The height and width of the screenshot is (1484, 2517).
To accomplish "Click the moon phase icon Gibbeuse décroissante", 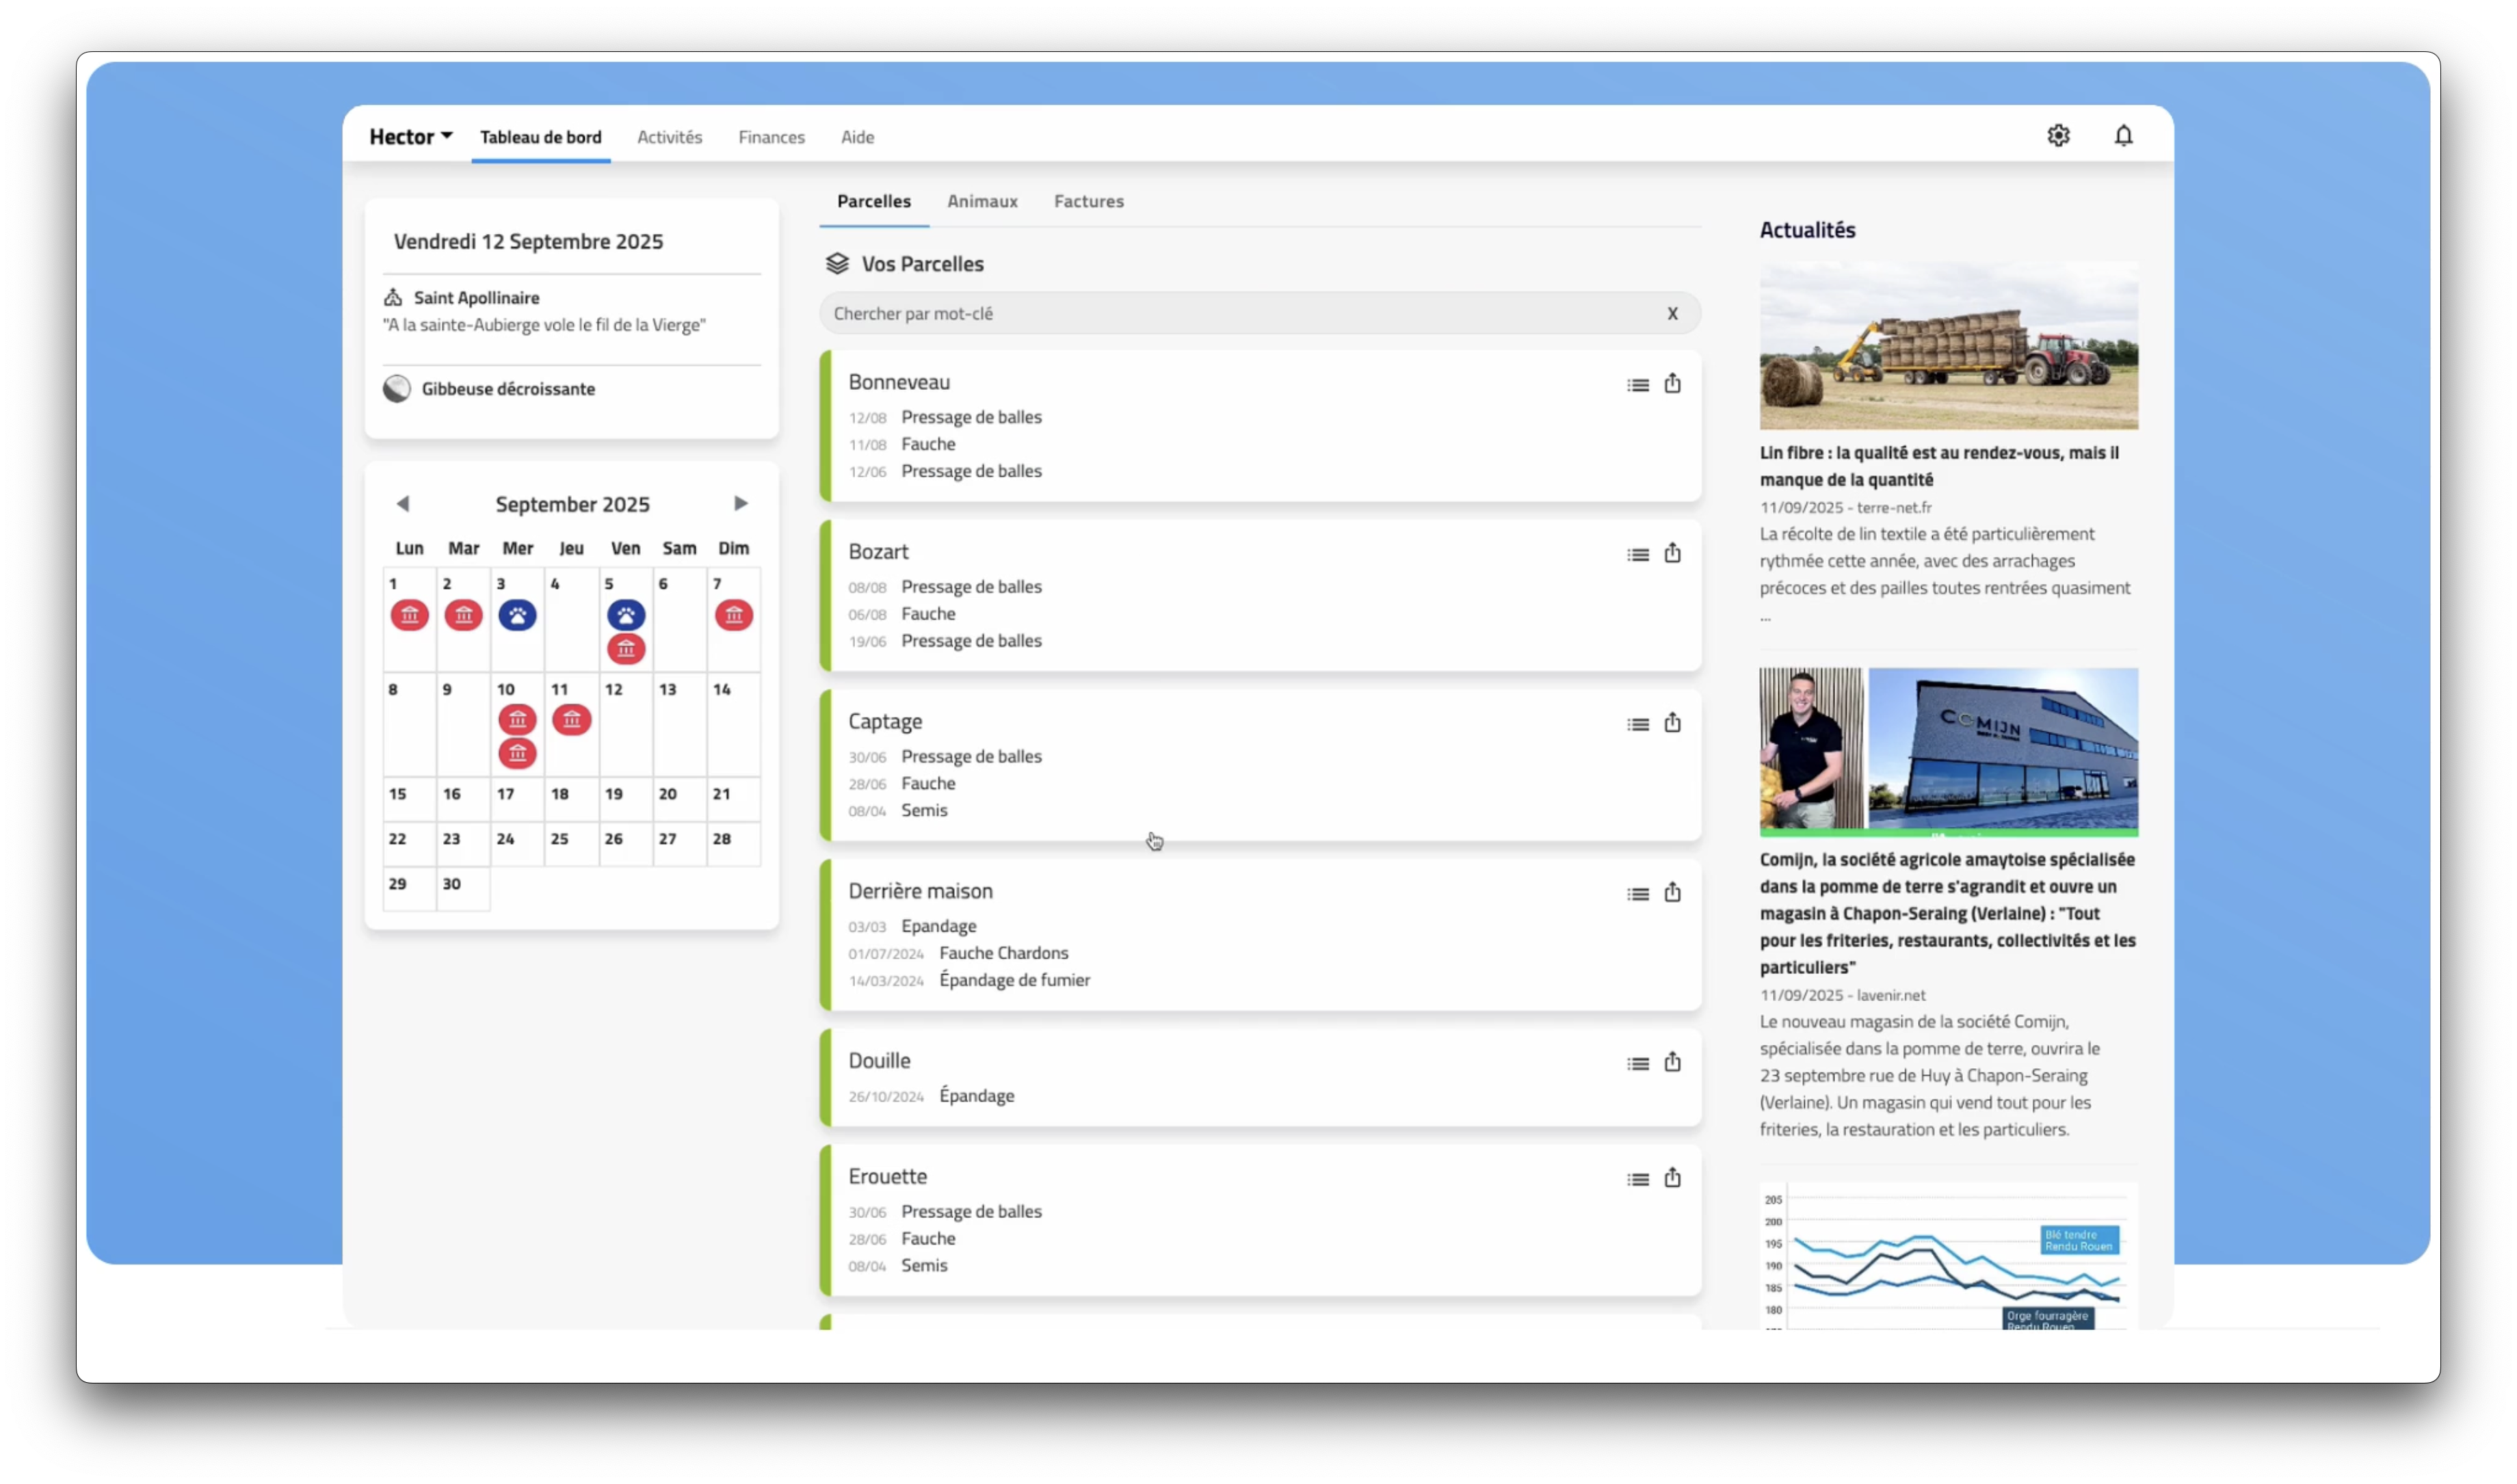I will pos(397,389).
